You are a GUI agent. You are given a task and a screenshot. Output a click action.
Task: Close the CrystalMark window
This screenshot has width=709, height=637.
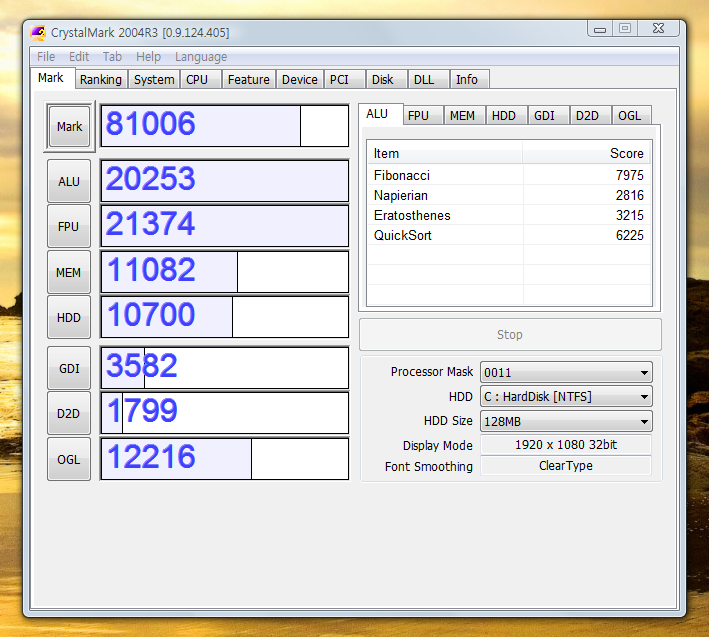[658, 28]
